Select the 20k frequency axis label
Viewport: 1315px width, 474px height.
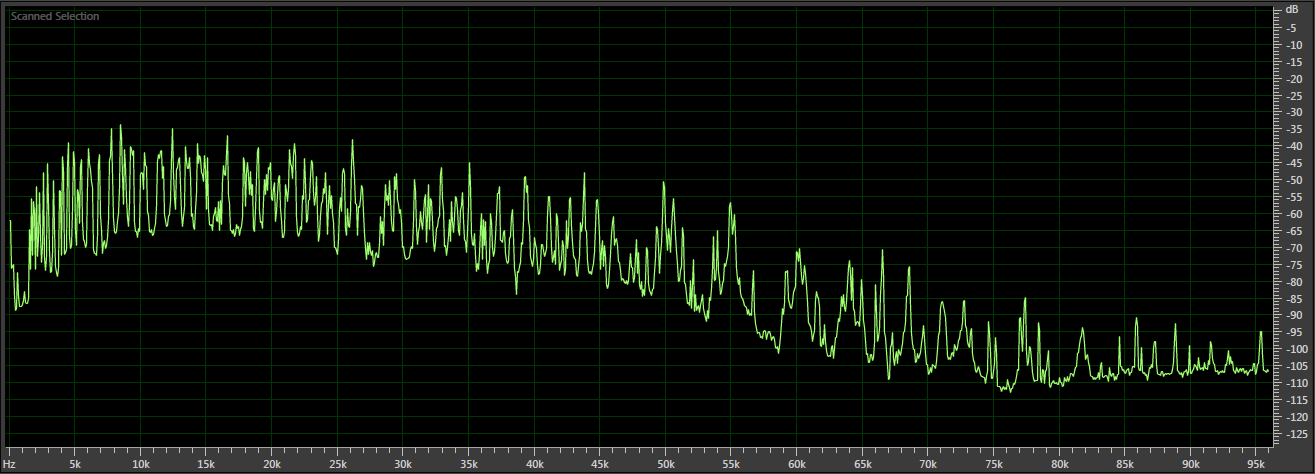[272, 465]
